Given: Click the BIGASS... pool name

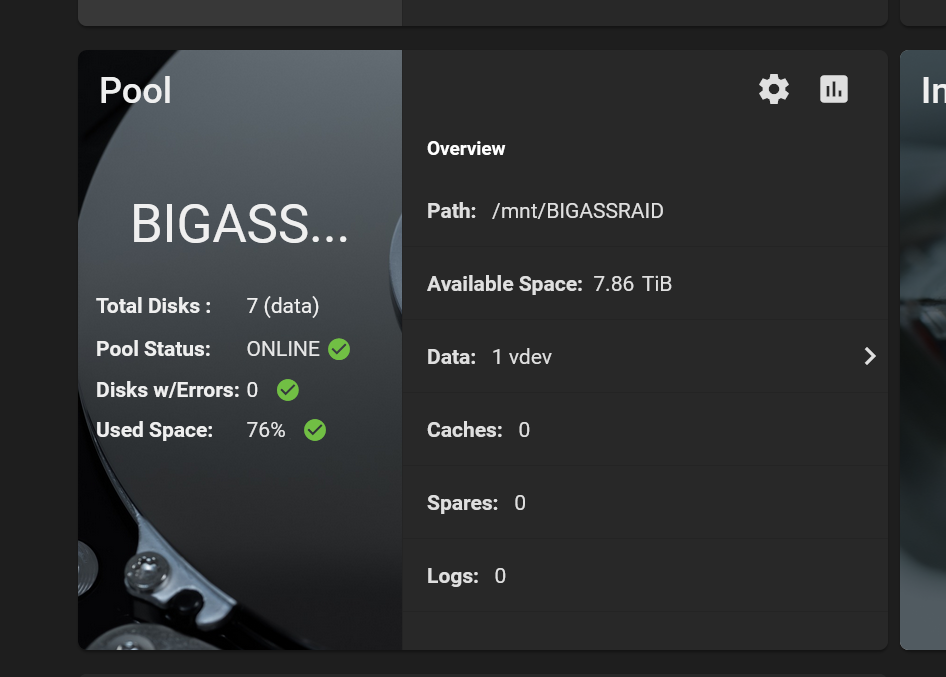Looking at the screenshot, I should 240,224.
